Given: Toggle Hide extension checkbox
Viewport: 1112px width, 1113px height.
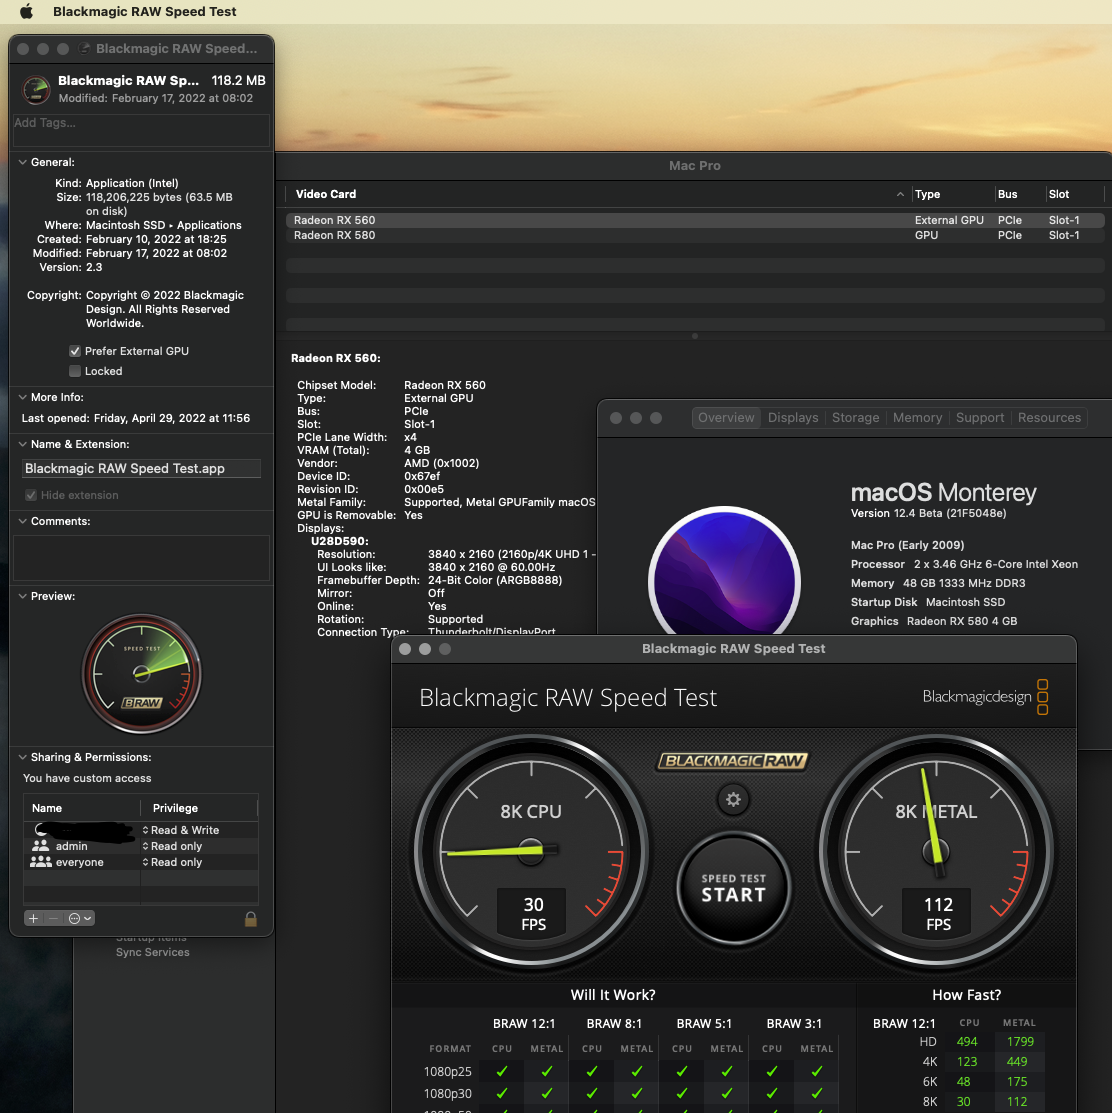Looking at the screenshot, I should tap(31, 495).
